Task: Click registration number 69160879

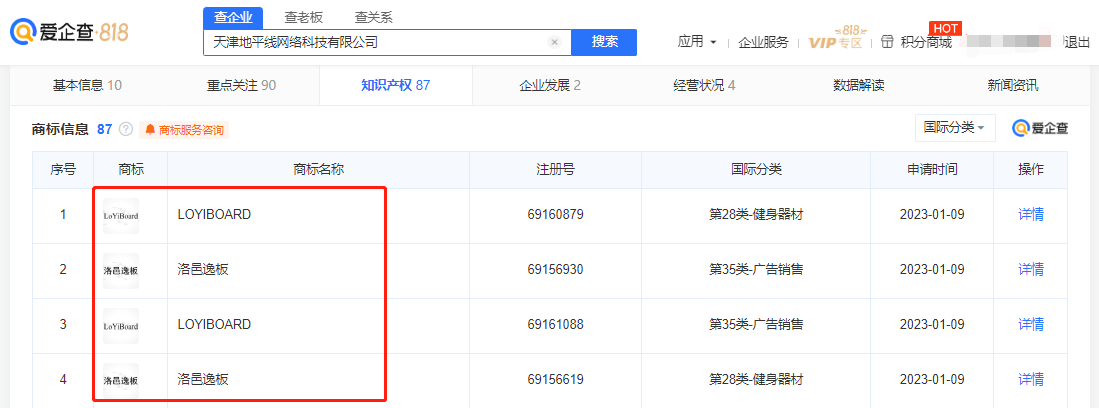Action: click(x=555, y=215)
